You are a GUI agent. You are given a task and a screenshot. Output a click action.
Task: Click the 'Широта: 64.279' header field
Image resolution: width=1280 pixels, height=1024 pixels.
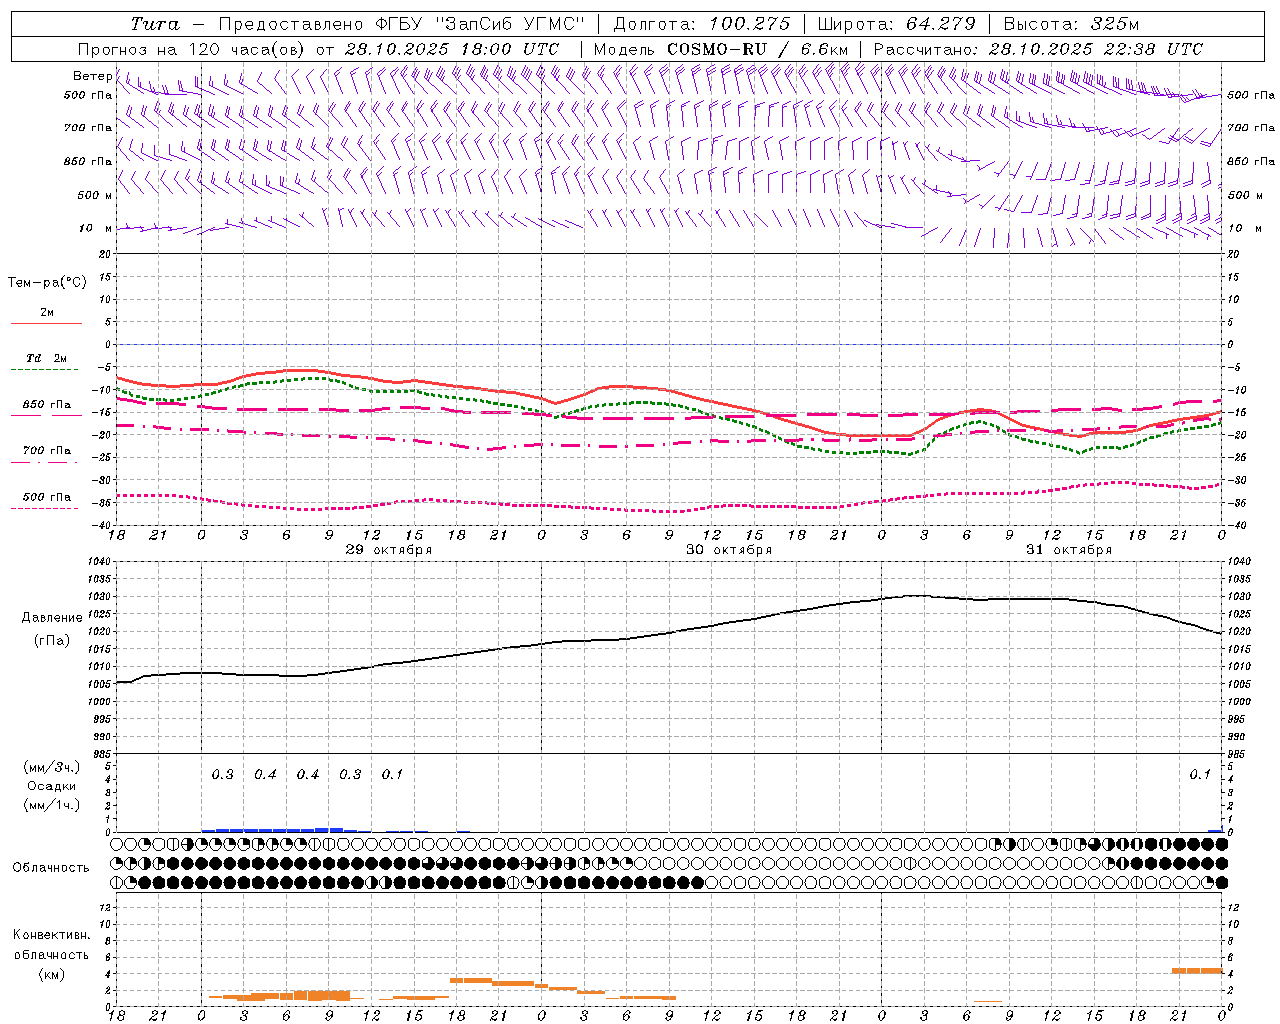pyautogui.click(x=895, y=24)
